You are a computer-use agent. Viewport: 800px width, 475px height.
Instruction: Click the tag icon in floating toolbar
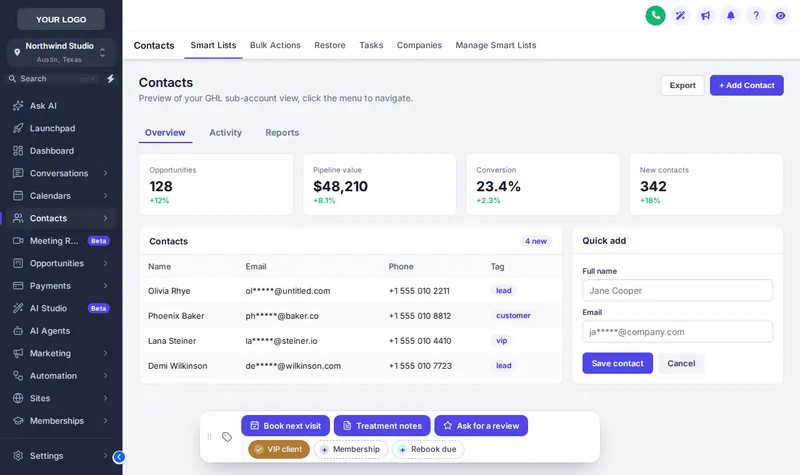227,437
